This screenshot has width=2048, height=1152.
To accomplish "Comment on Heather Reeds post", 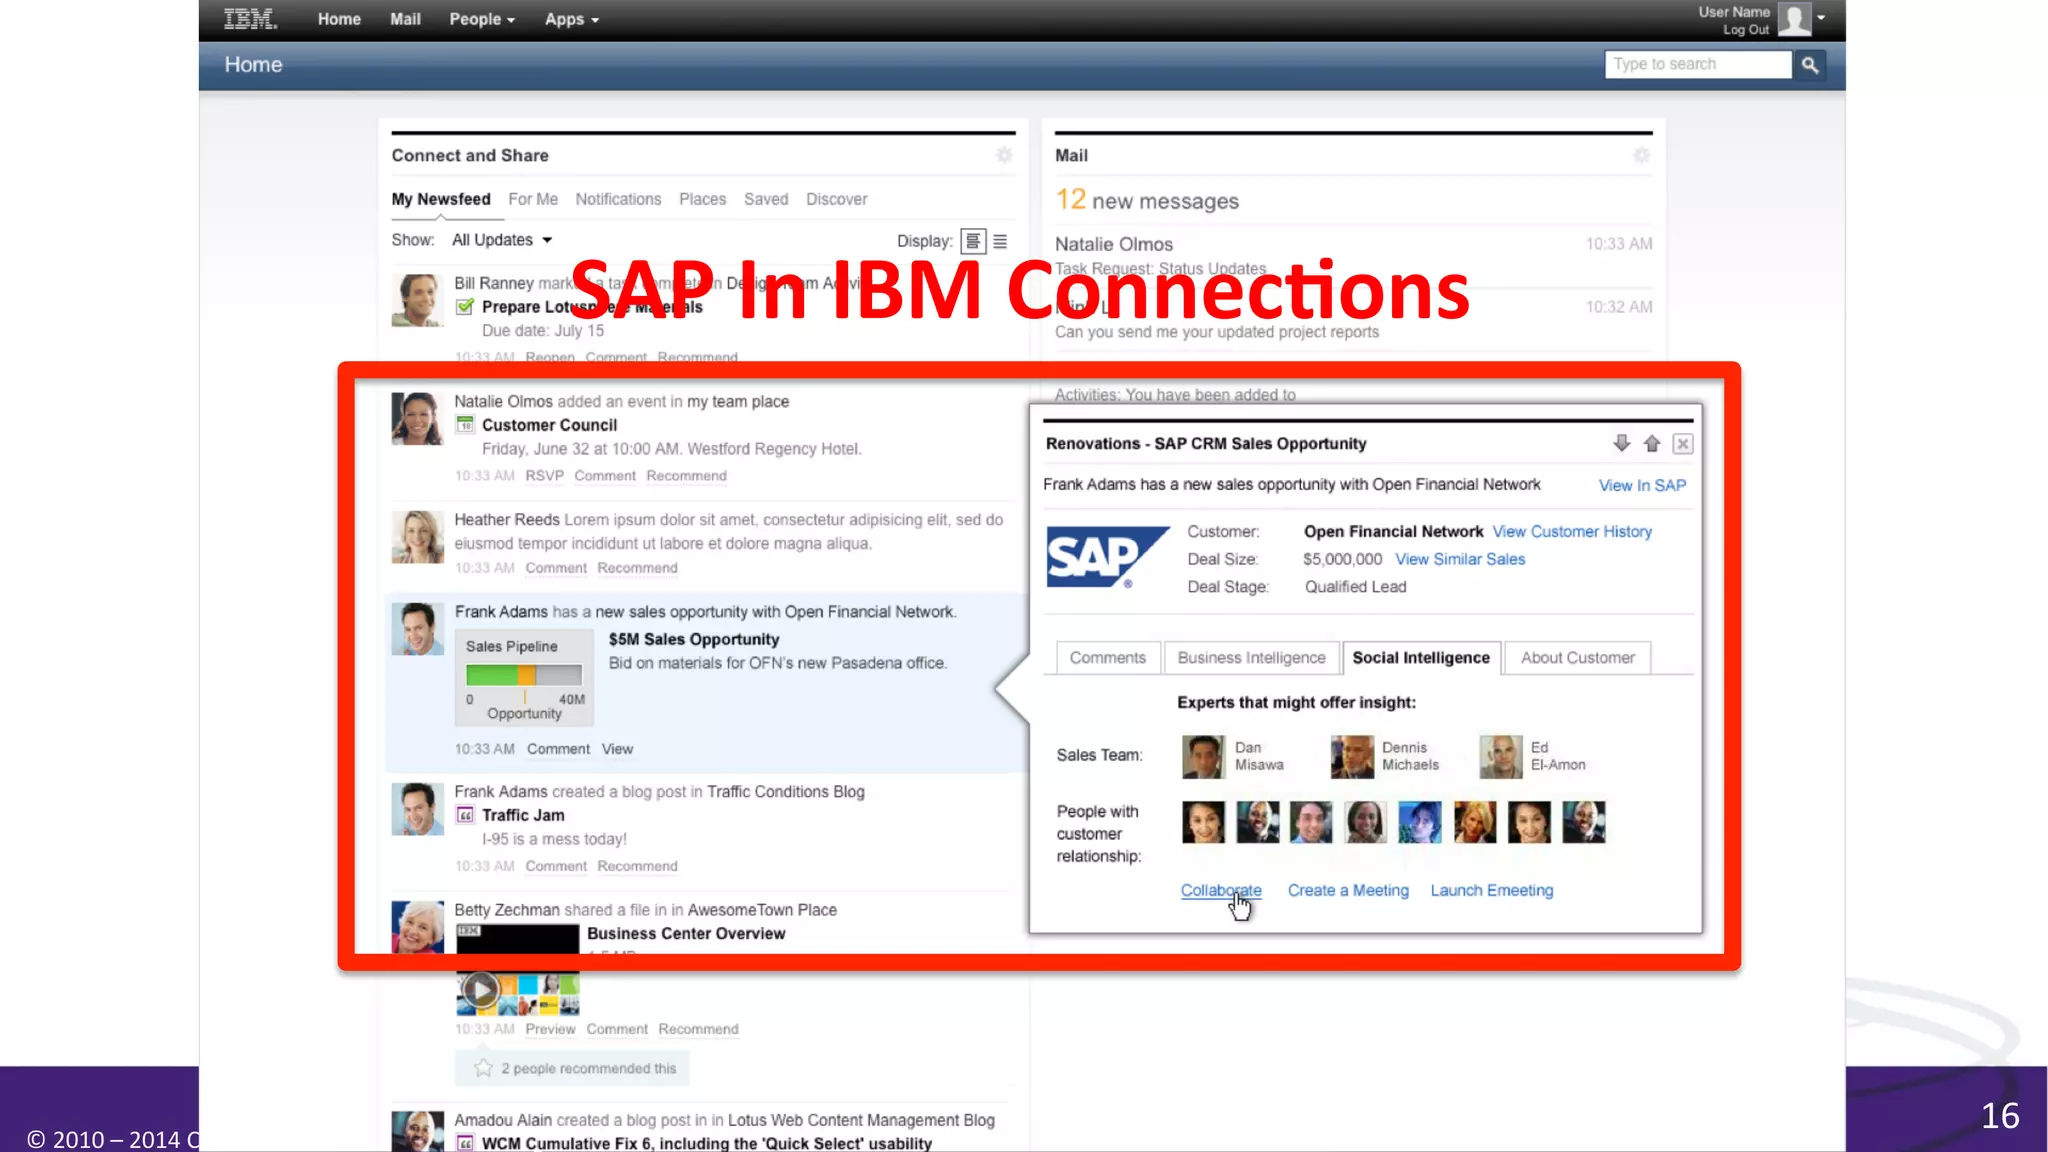I will pos(556,568).
